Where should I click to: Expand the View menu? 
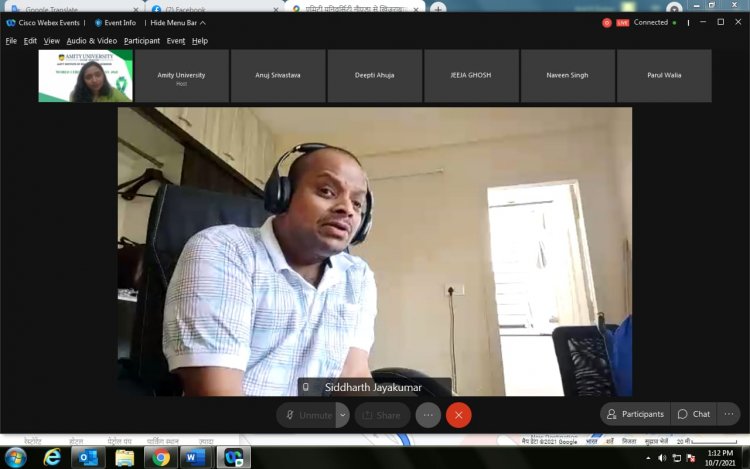tap(52, 41)
